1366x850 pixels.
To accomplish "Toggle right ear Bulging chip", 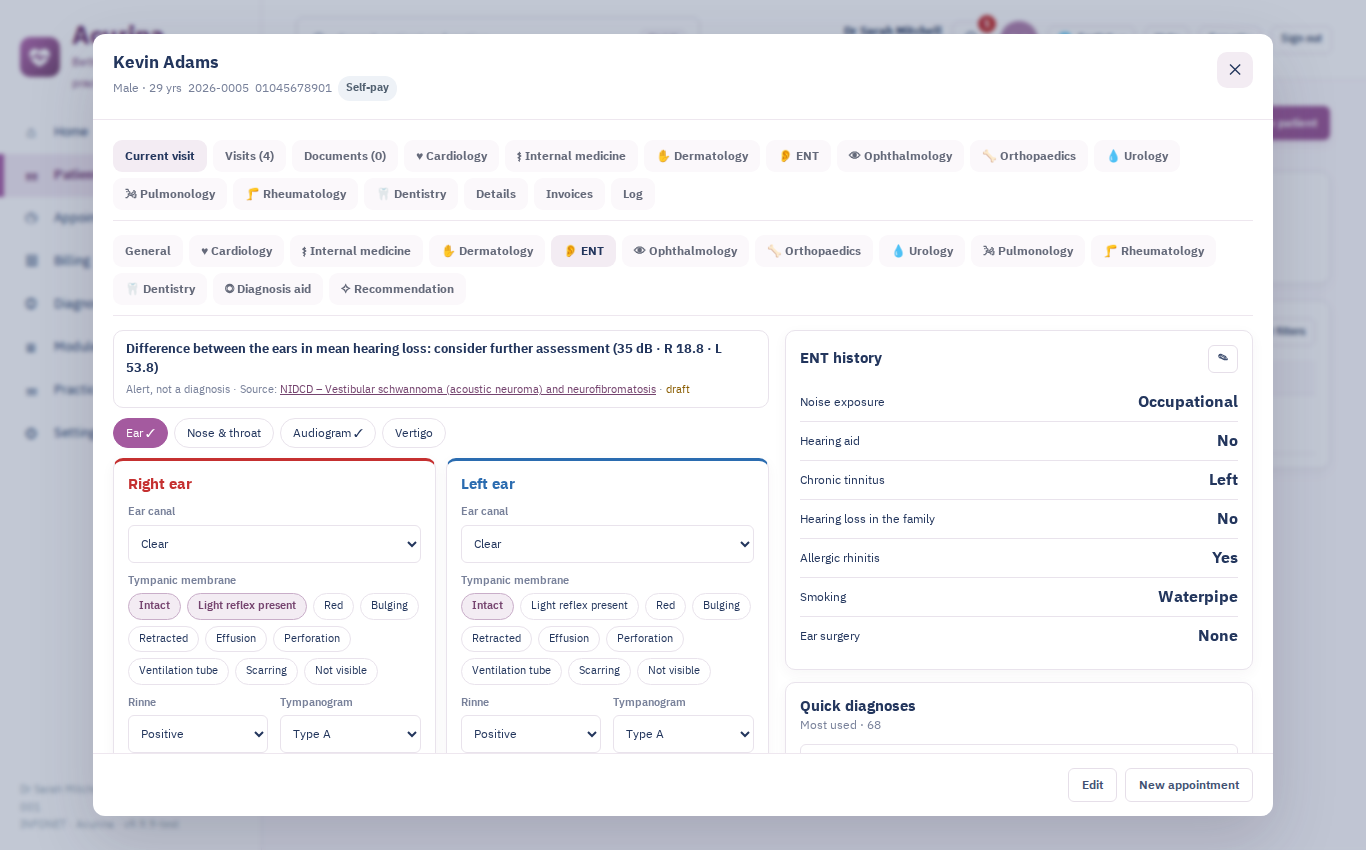I will (389, 606).
